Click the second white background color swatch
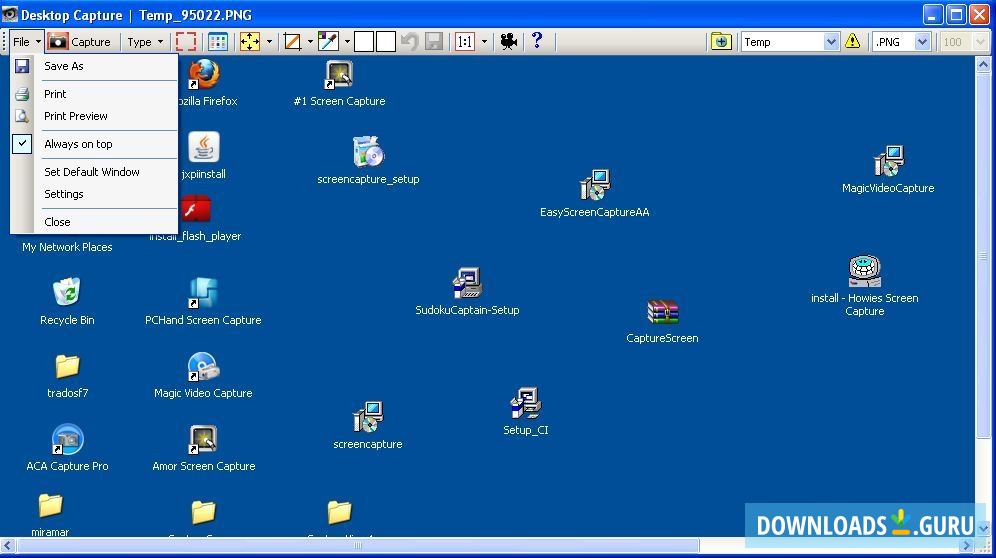996x558 pixels. pyautogui.click(x=386, y=42)
